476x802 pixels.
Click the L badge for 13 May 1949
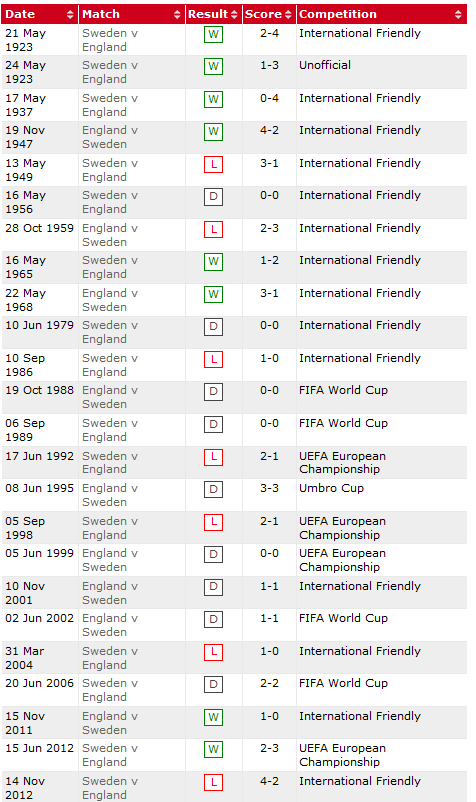click(213, 165)
